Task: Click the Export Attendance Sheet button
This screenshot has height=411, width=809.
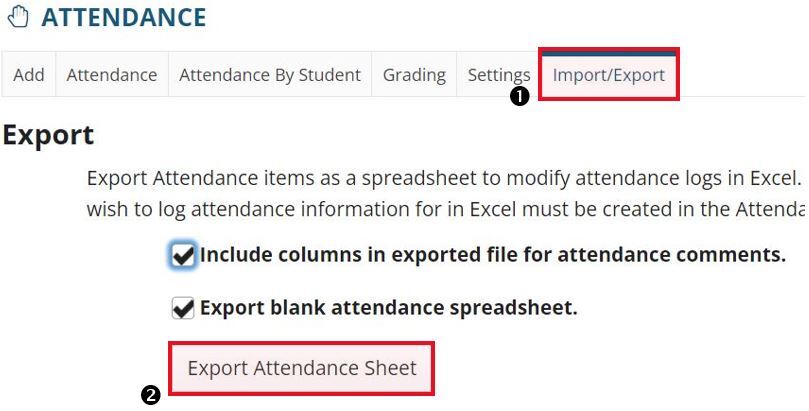Action: (x=302, y=368)
